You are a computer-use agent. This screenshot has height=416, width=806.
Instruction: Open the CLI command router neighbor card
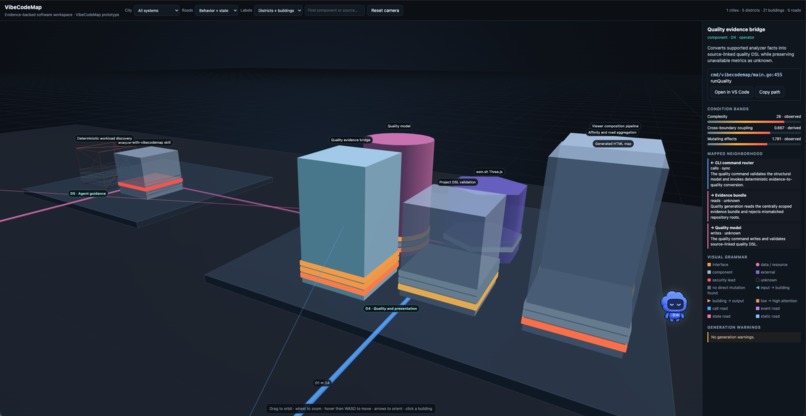pos(754,173)
